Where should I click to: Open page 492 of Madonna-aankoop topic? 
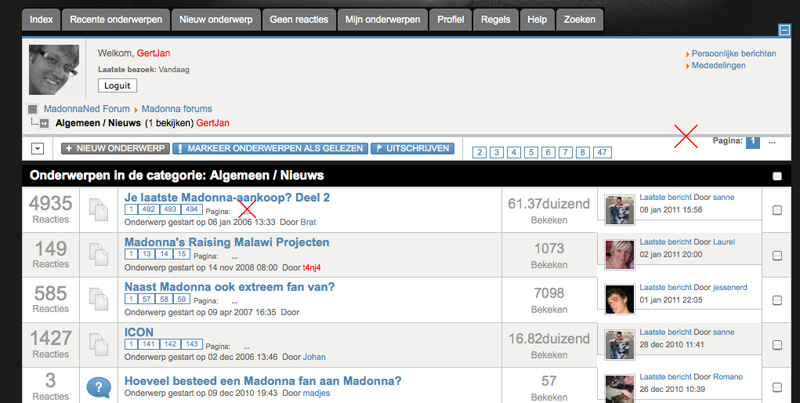(x=148, y=210)
